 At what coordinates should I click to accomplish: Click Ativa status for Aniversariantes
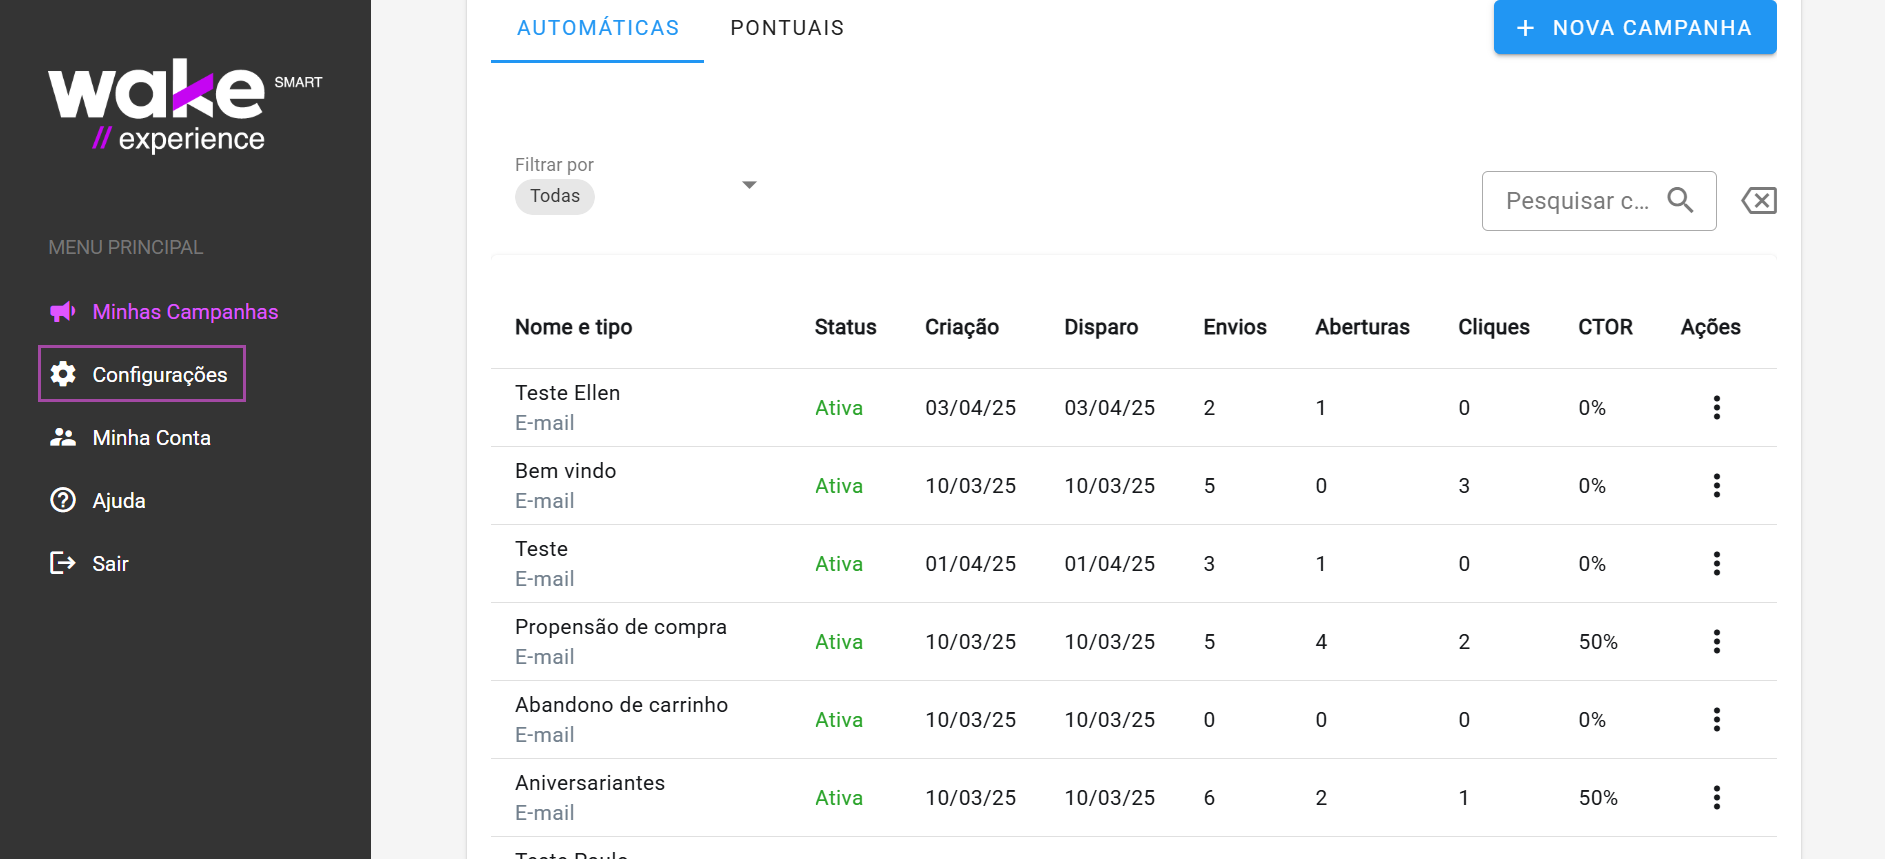tap(839, 798)
